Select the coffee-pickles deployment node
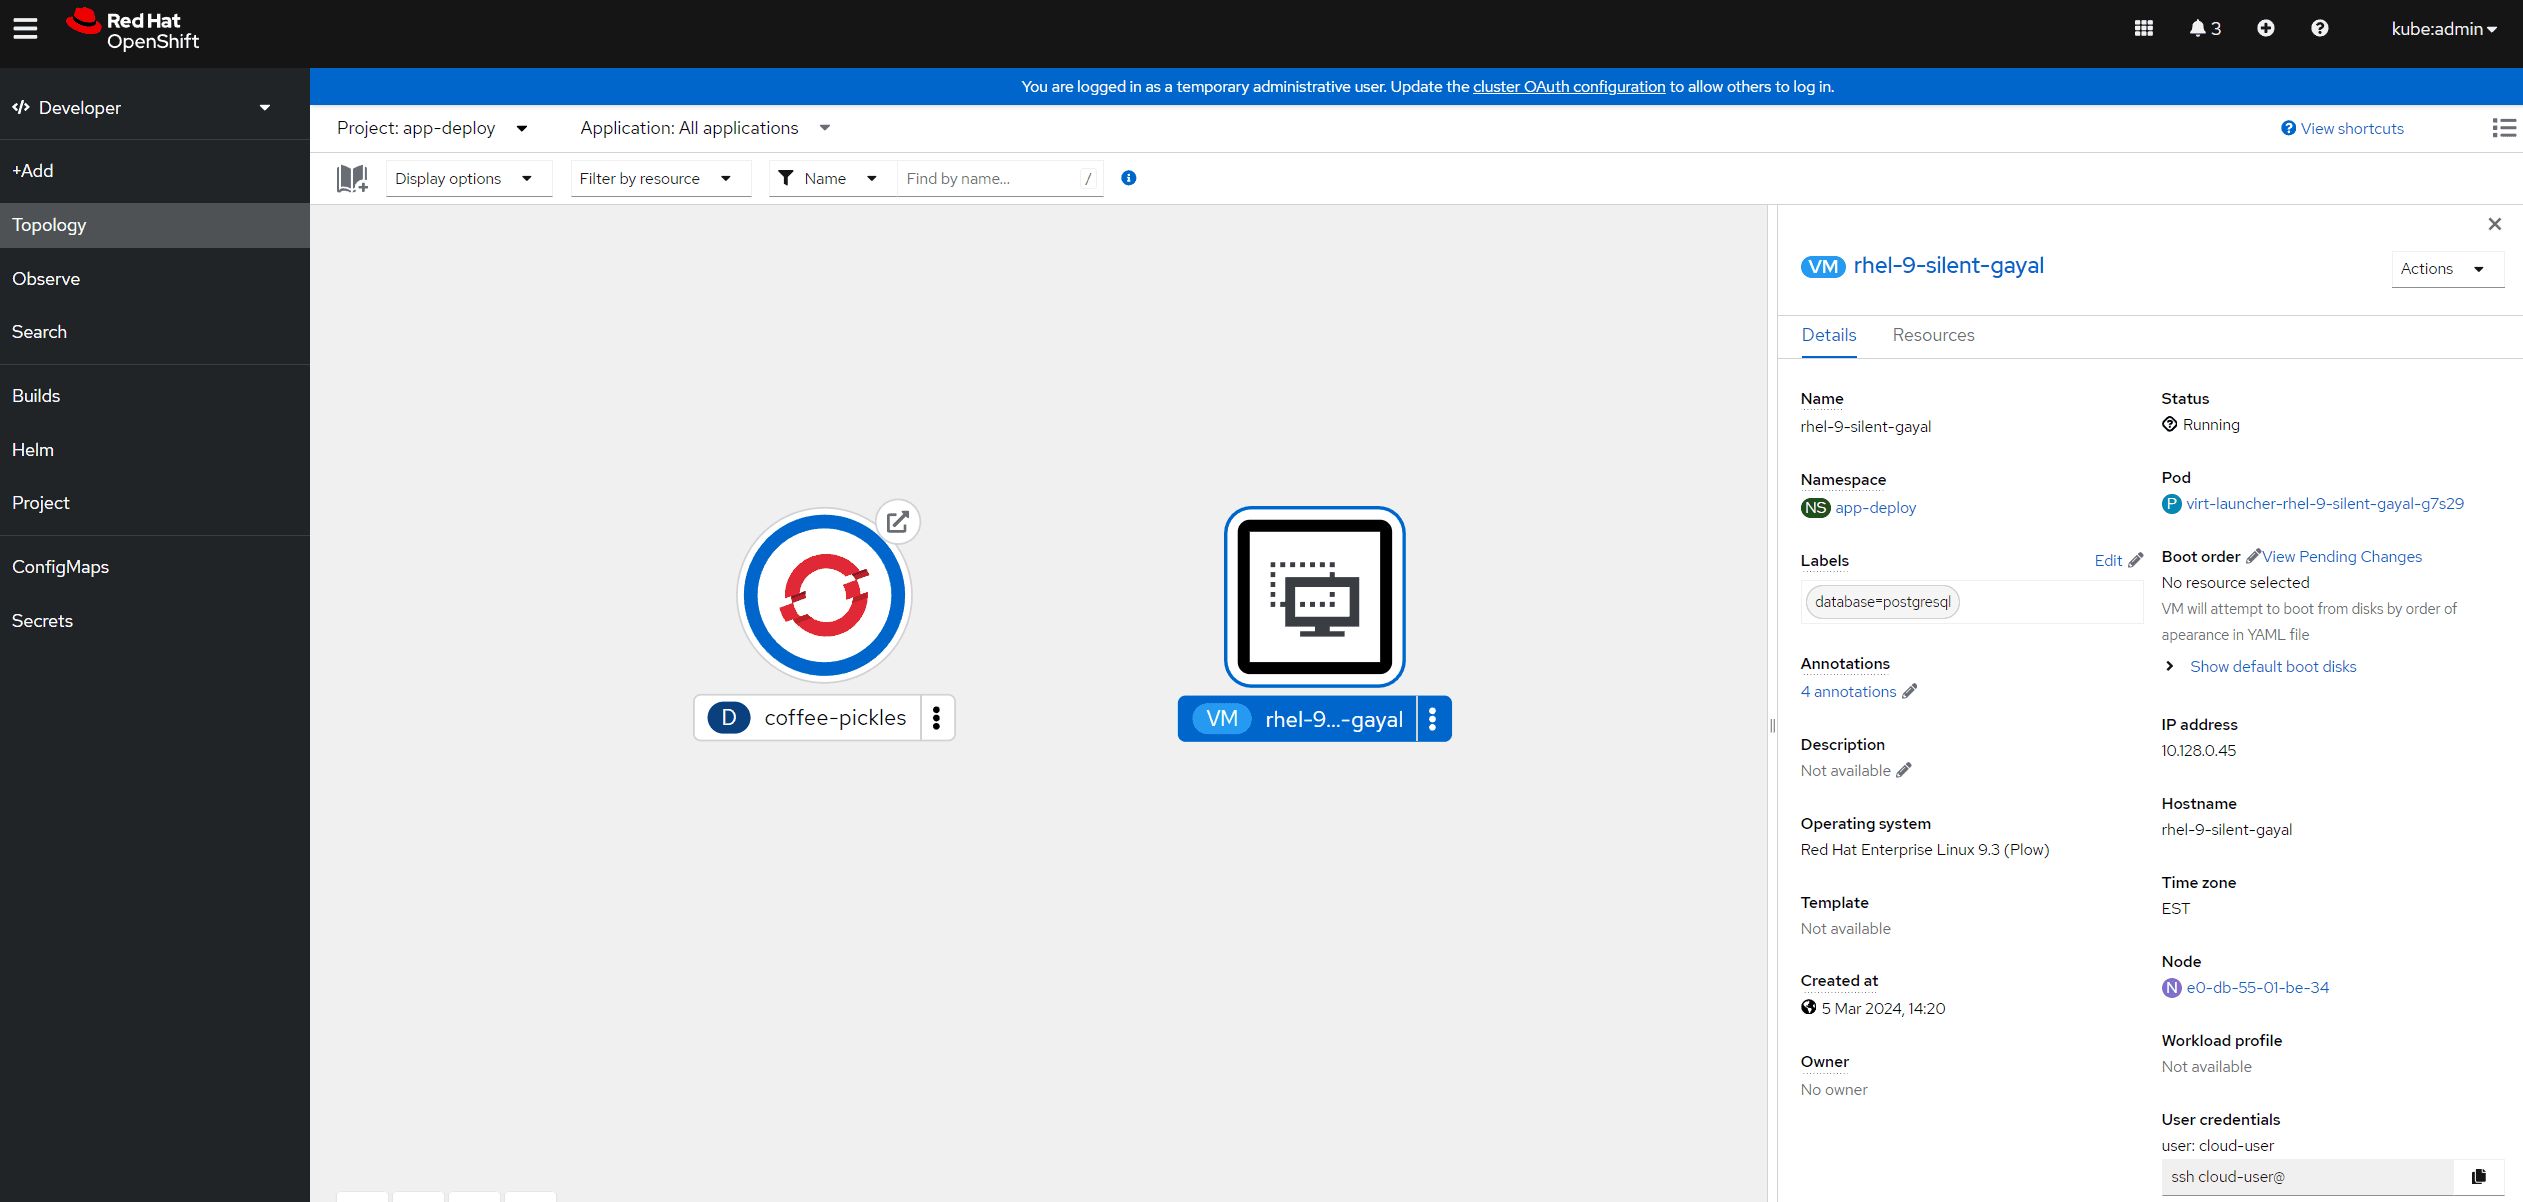Image resolution: width=2523 pixels, height=1202 pixels. pyautogui.click(x=825, y=596)
